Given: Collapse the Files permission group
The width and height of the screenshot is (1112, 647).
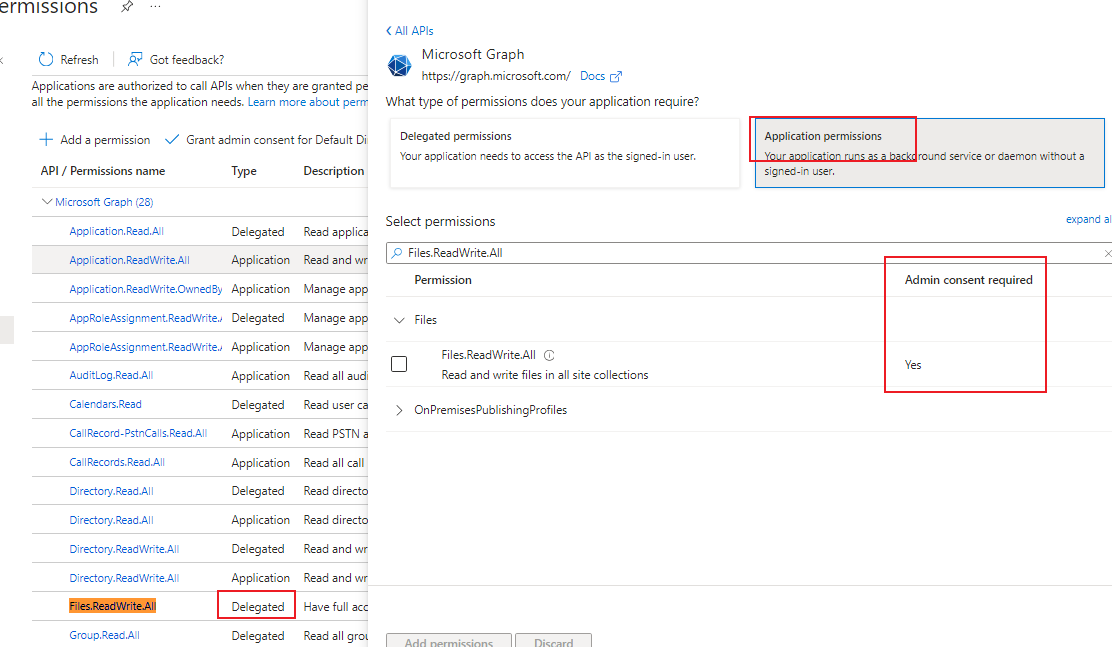Looking at the screenshot, I should (x=399, y=319).
